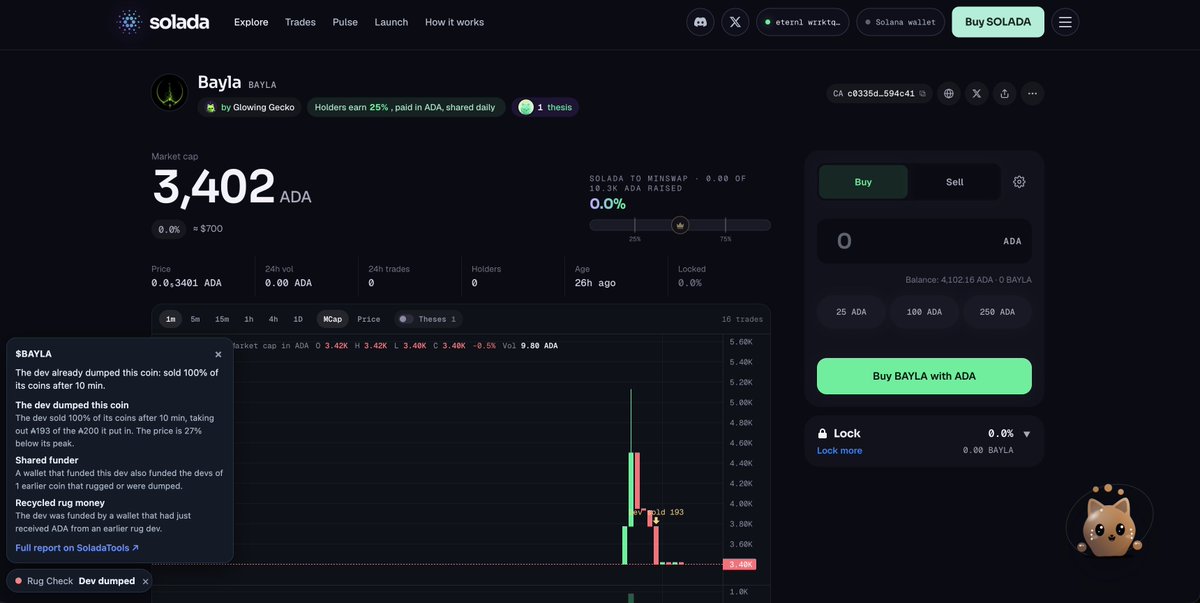Toggle the Theses overlay on chart
Screen dimensions: 1200x603
(405, 319)
